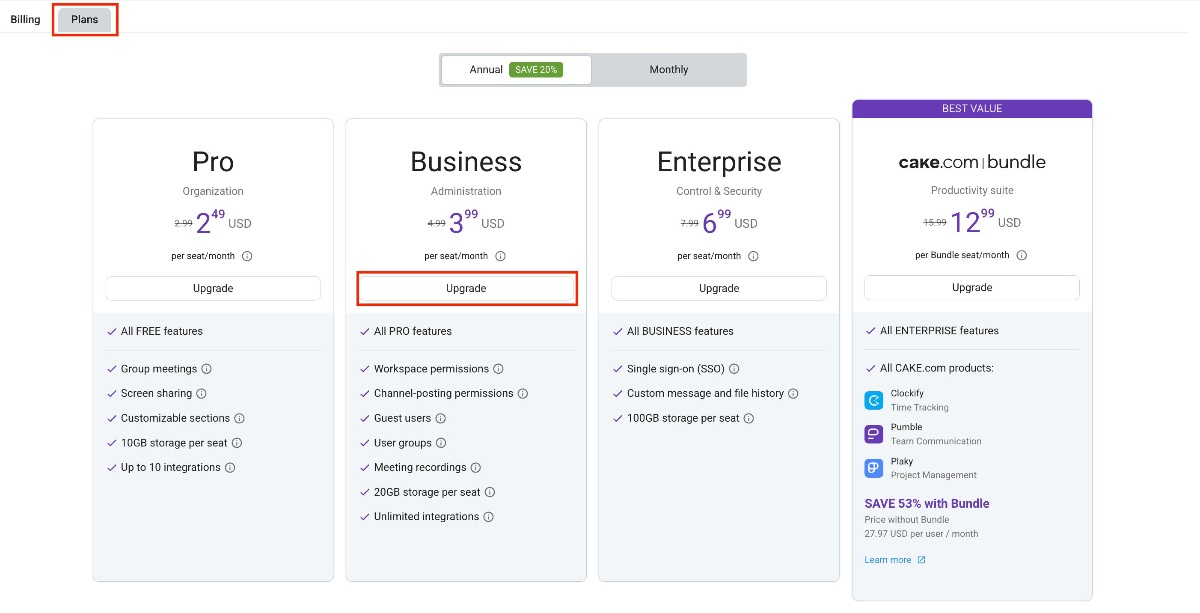Show info for Workspace permissions
1200x613 pixels.
point(498,369)
